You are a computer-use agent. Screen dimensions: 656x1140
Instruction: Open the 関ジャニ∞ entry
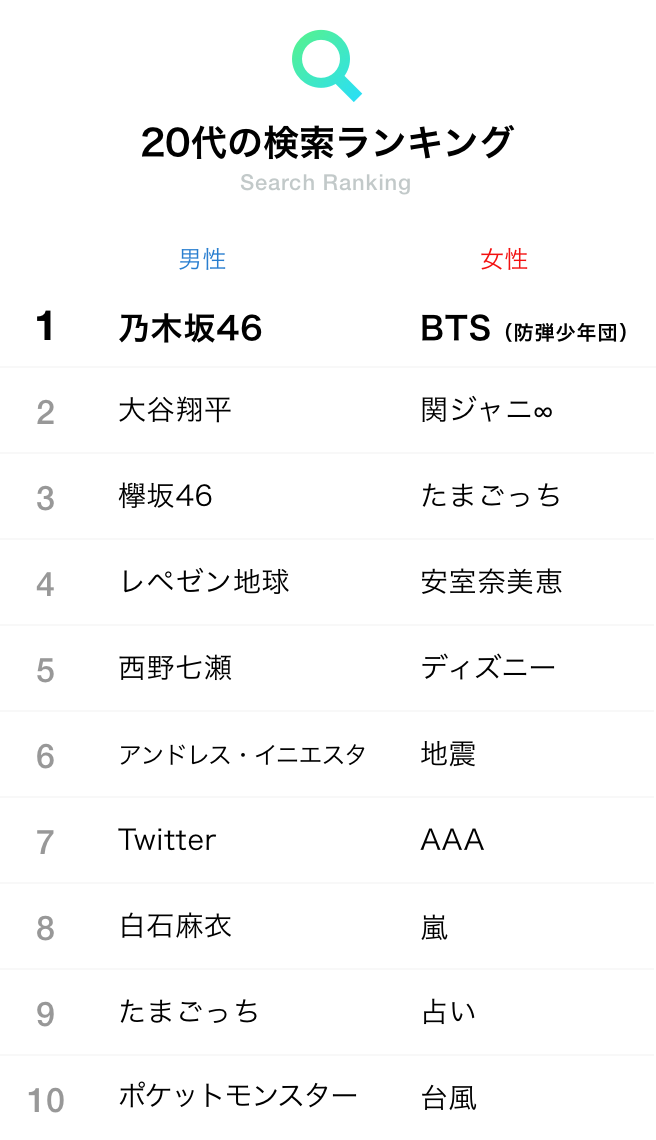click(487, 411)
